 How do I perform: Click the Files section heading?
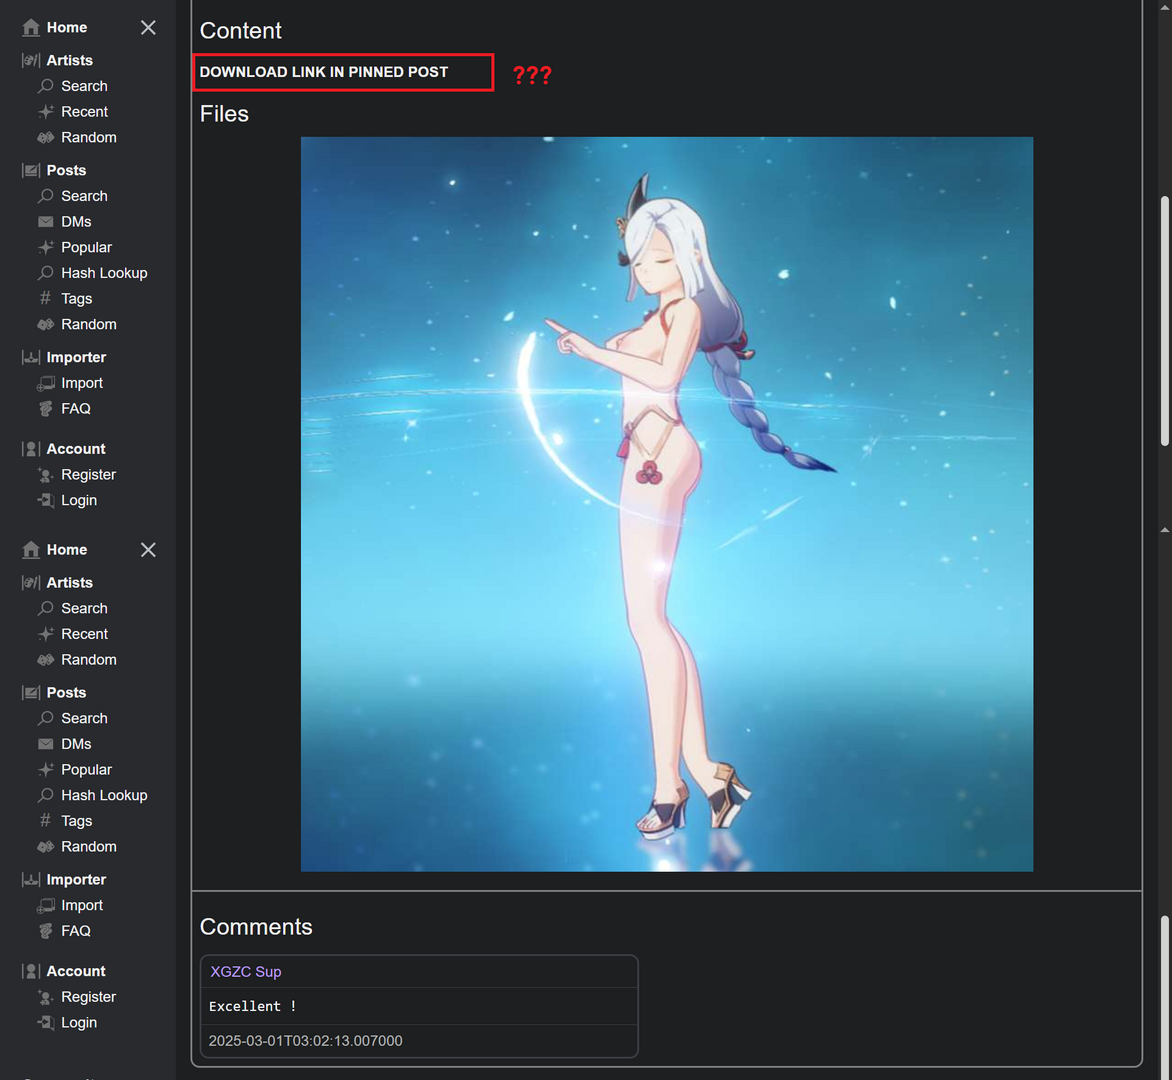coord(224,114)
